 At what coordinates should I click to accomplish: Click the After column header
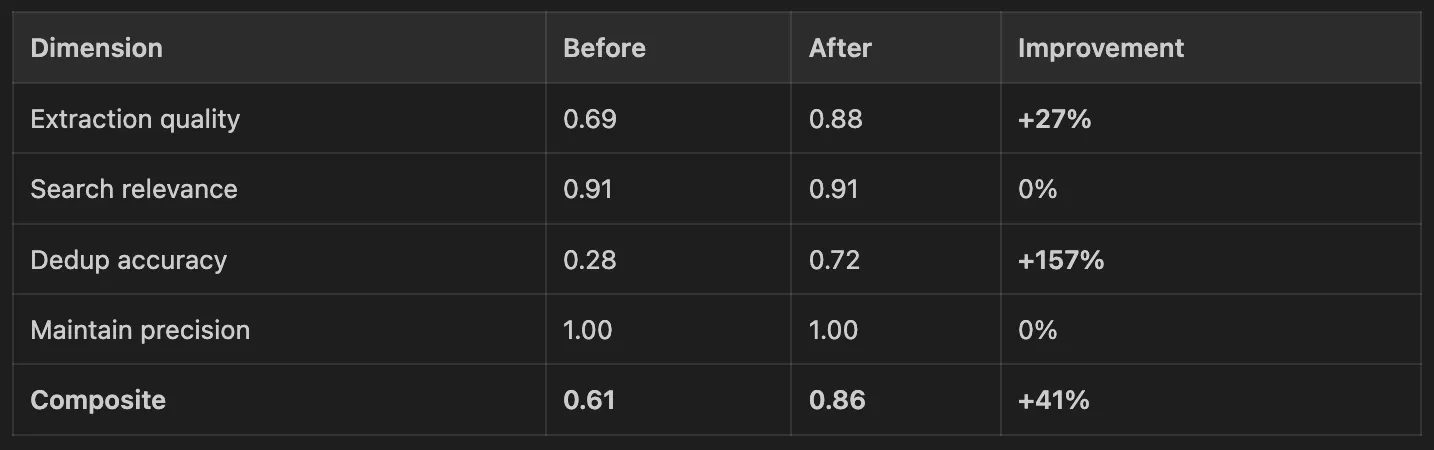tap(840, 48)
